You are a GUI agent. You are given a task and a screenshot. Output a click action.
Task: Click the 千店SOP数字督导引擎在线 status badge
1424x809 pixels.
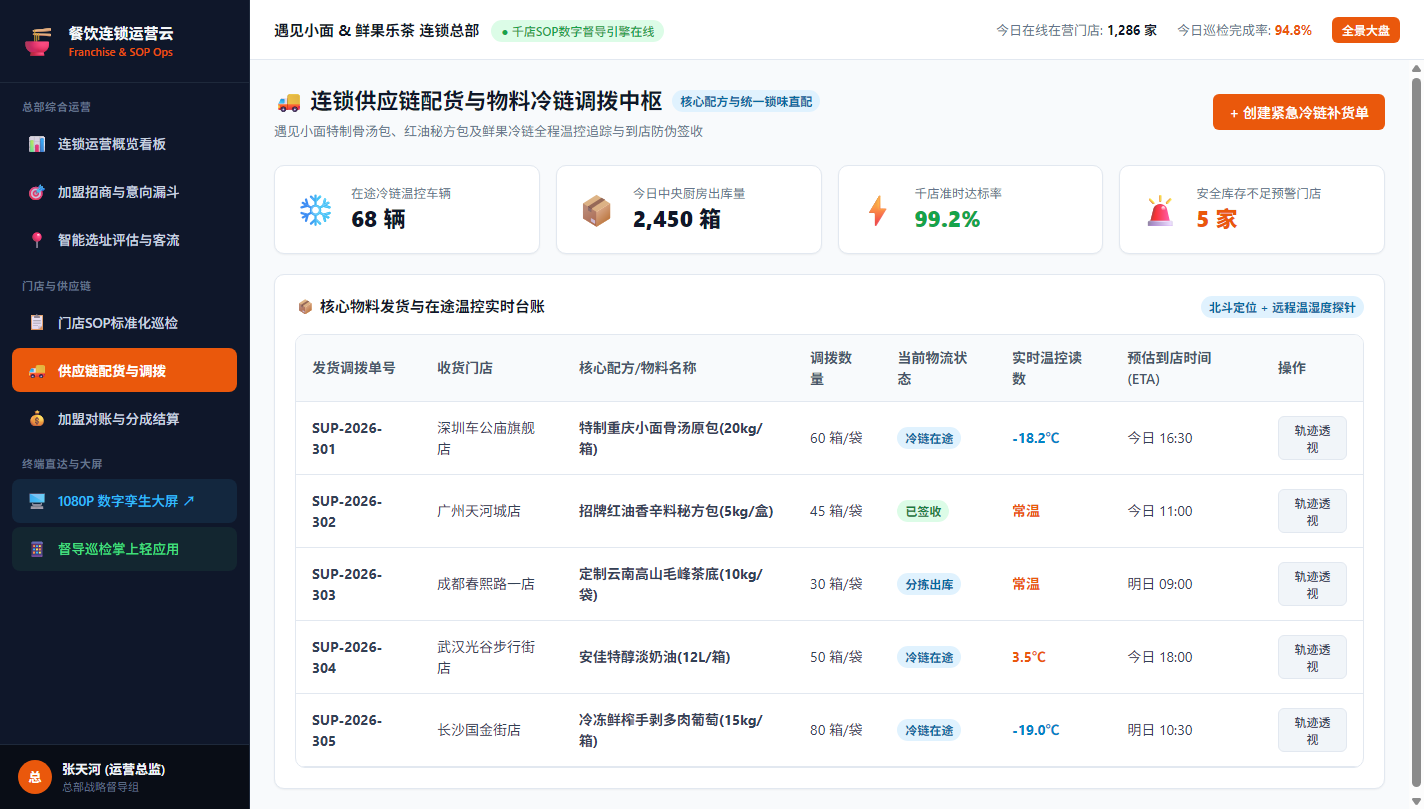pos(577,31)
